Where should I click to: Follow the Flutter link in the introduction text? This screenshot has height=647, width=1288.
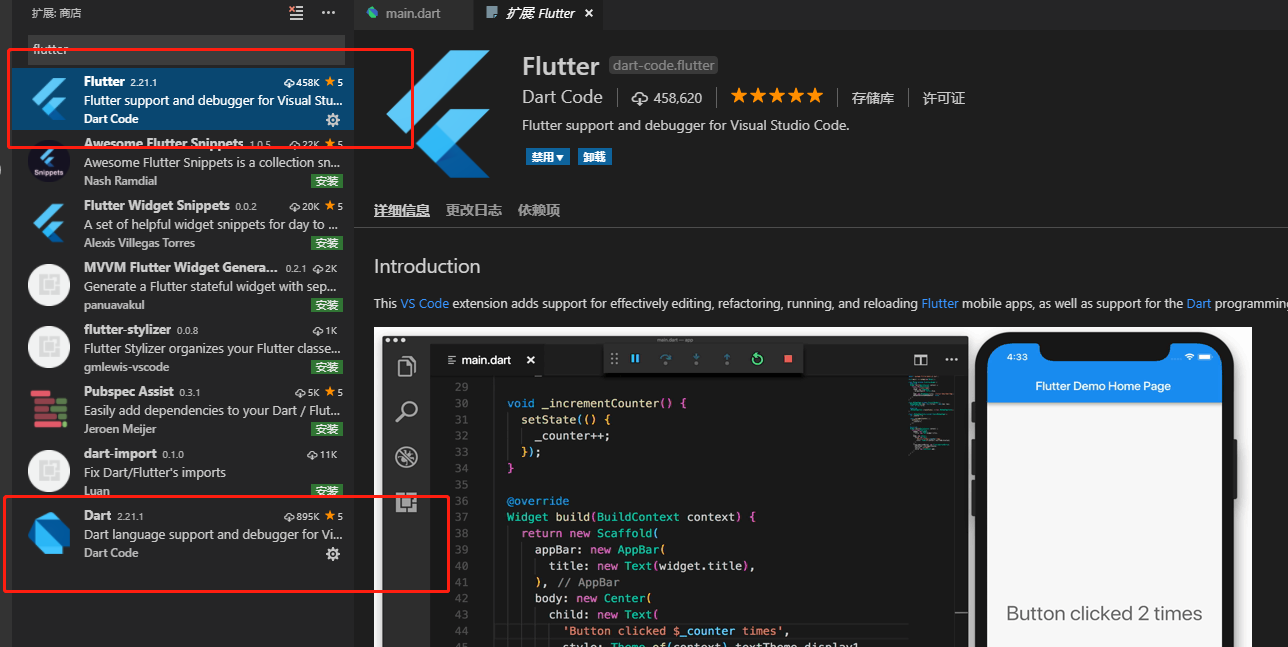coord(940,303)
